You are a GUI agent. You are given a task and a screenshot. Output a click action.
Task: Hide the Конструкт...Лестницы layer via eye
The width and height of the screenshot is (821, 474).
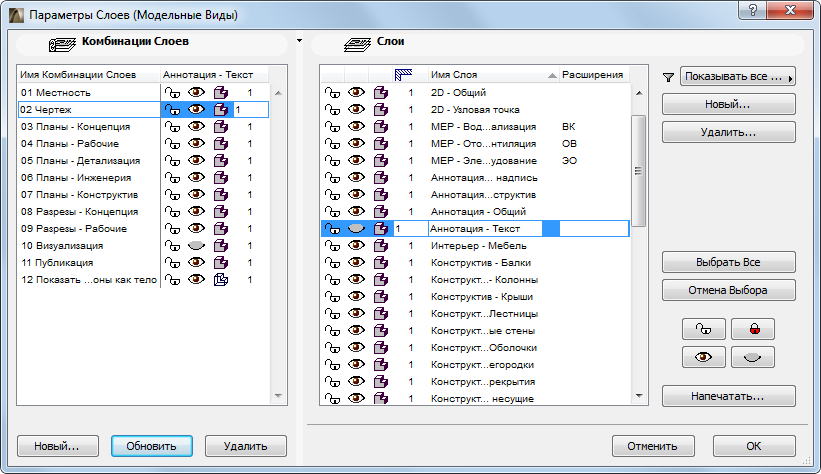[356, 314]
